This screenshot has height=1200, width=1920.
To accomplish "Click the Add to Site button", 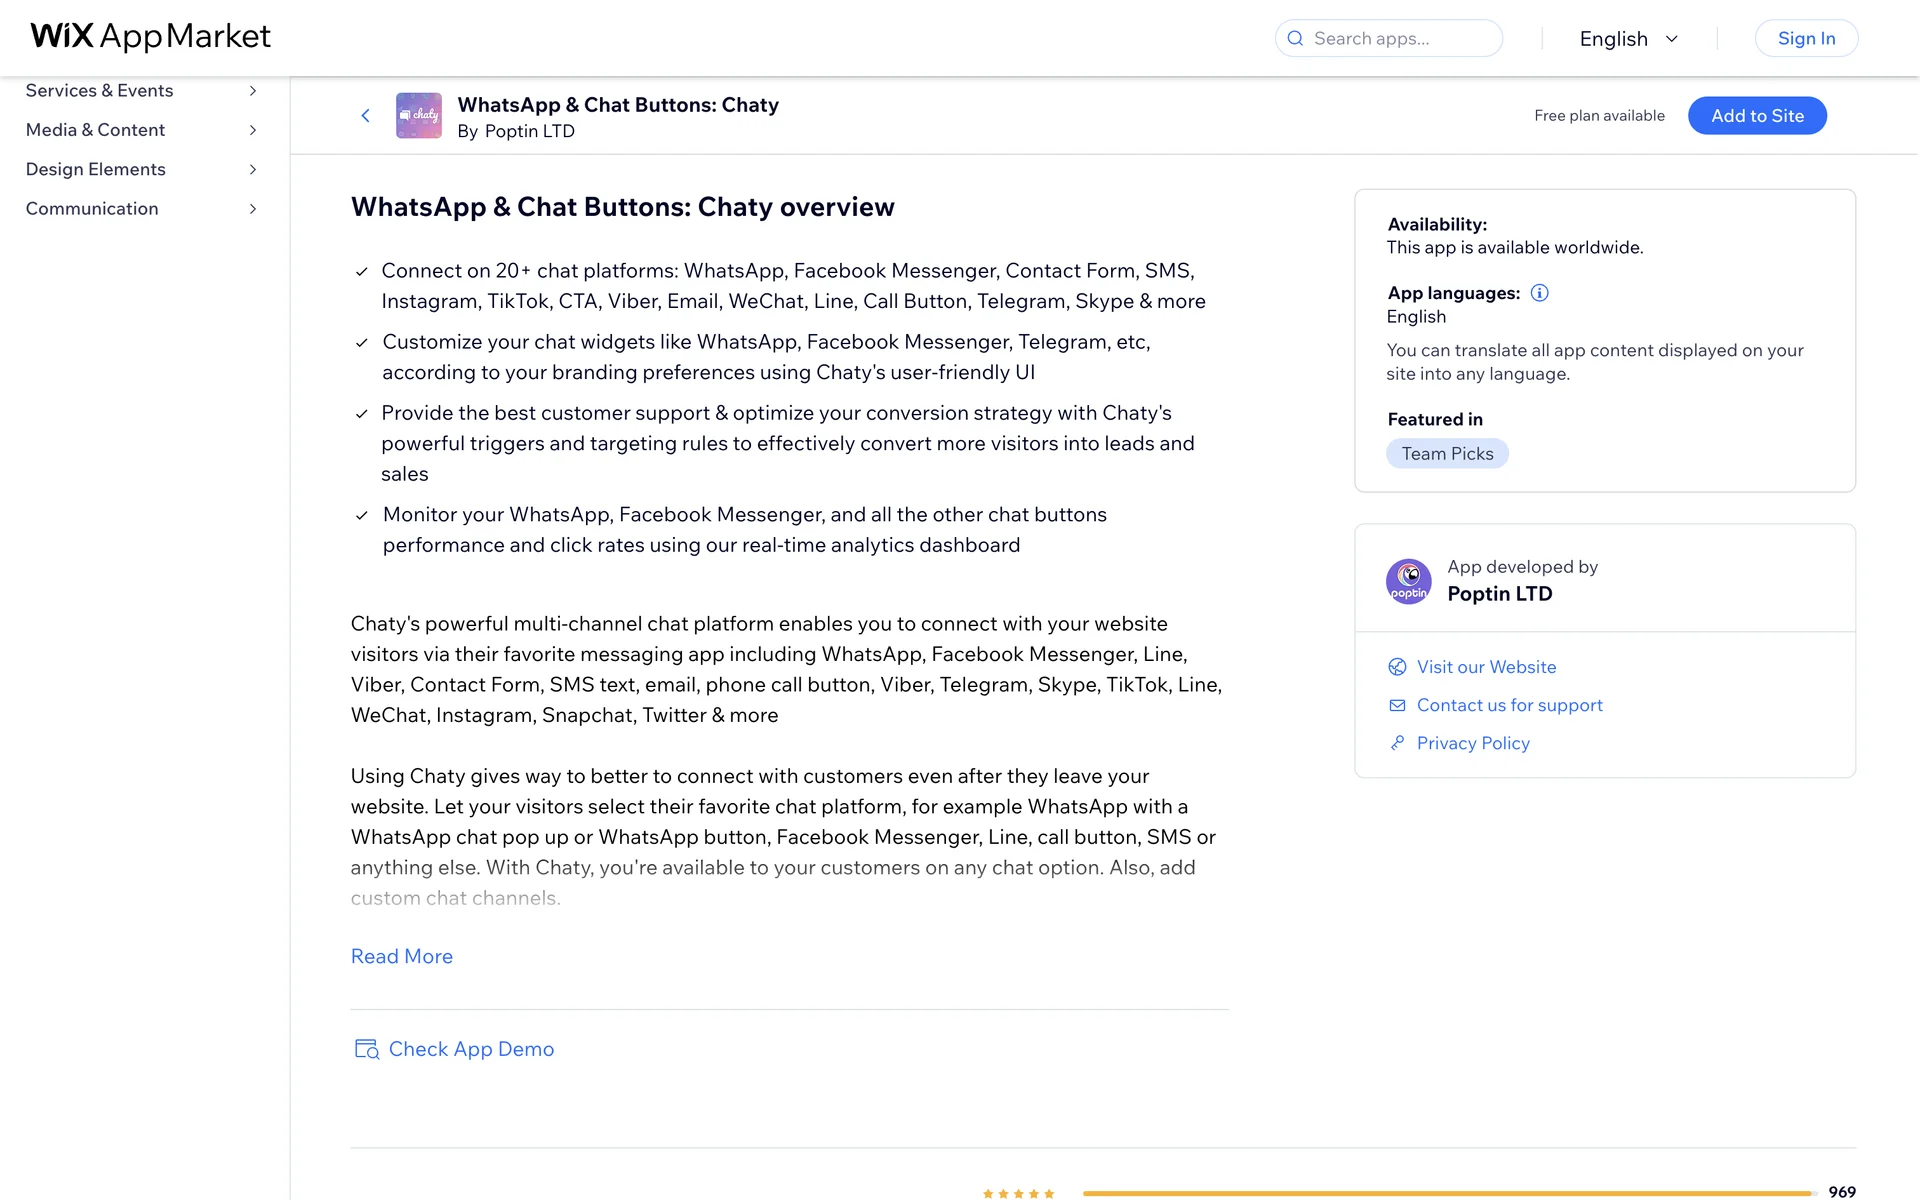I will (1757, 116).
